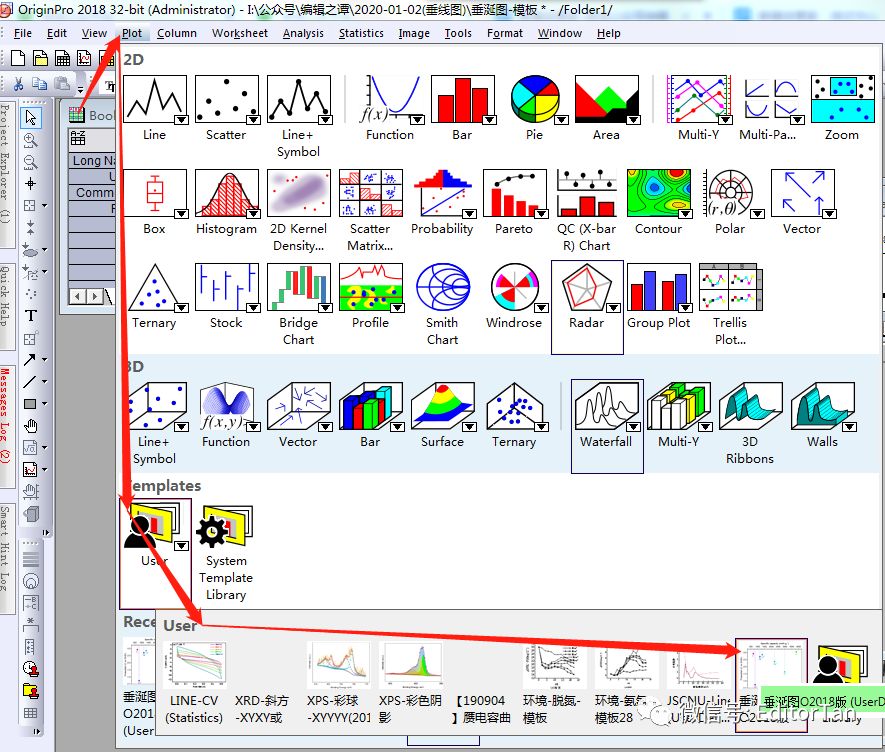This screenshot has height=752, width=885.
Task: Choose the 2D Bar chart icon
Action: pyautogui.click(x=463, y=99)
